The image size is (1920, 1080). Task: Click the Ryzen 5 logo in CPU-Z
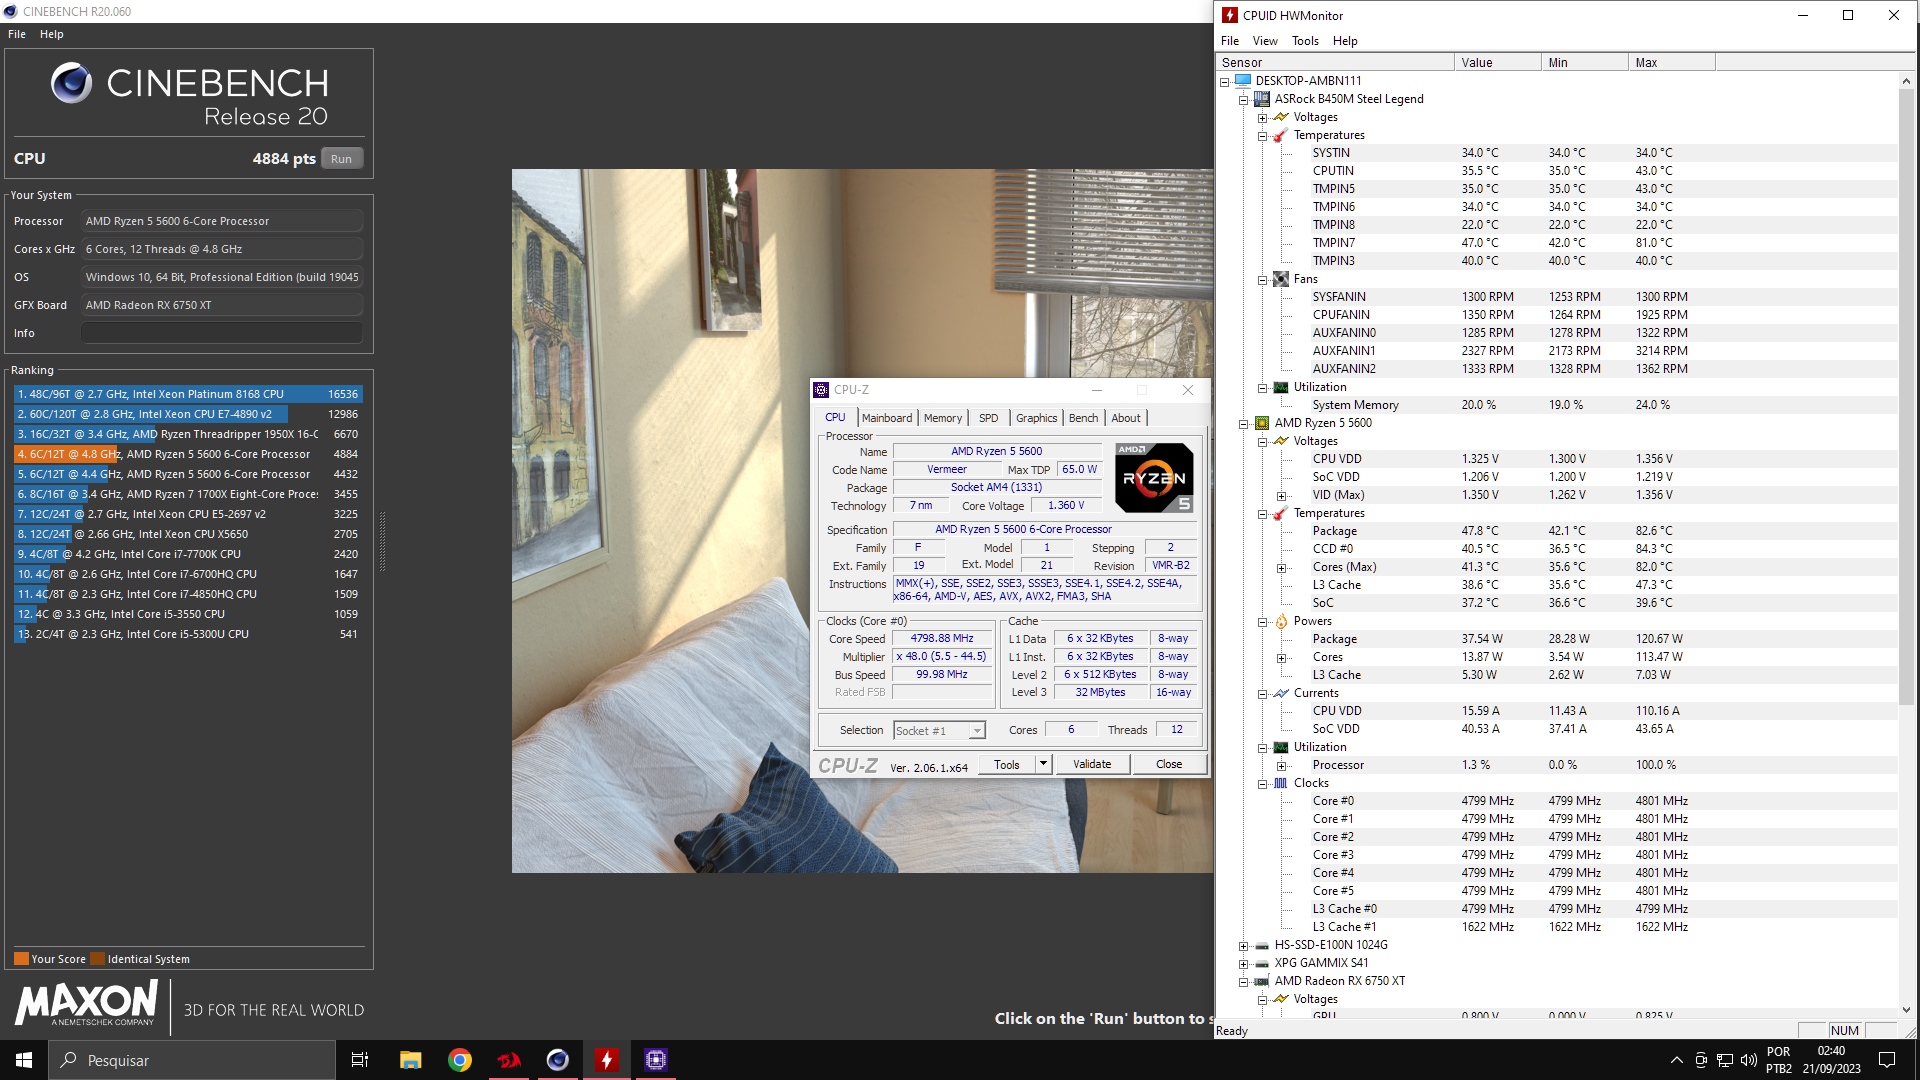(x=1154, y=478)
